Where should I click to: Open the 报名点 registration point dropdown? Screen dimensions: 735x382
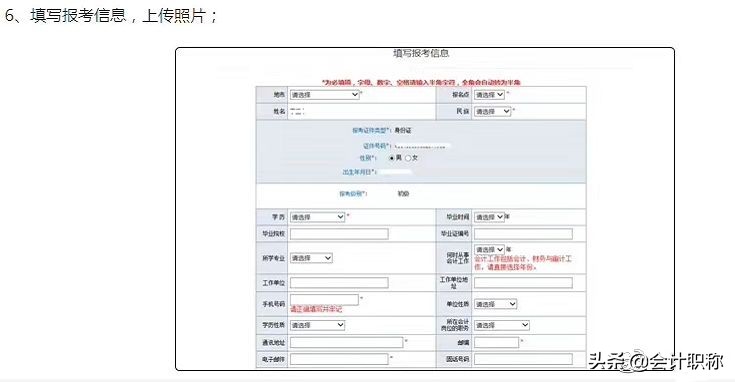[489, 95]
